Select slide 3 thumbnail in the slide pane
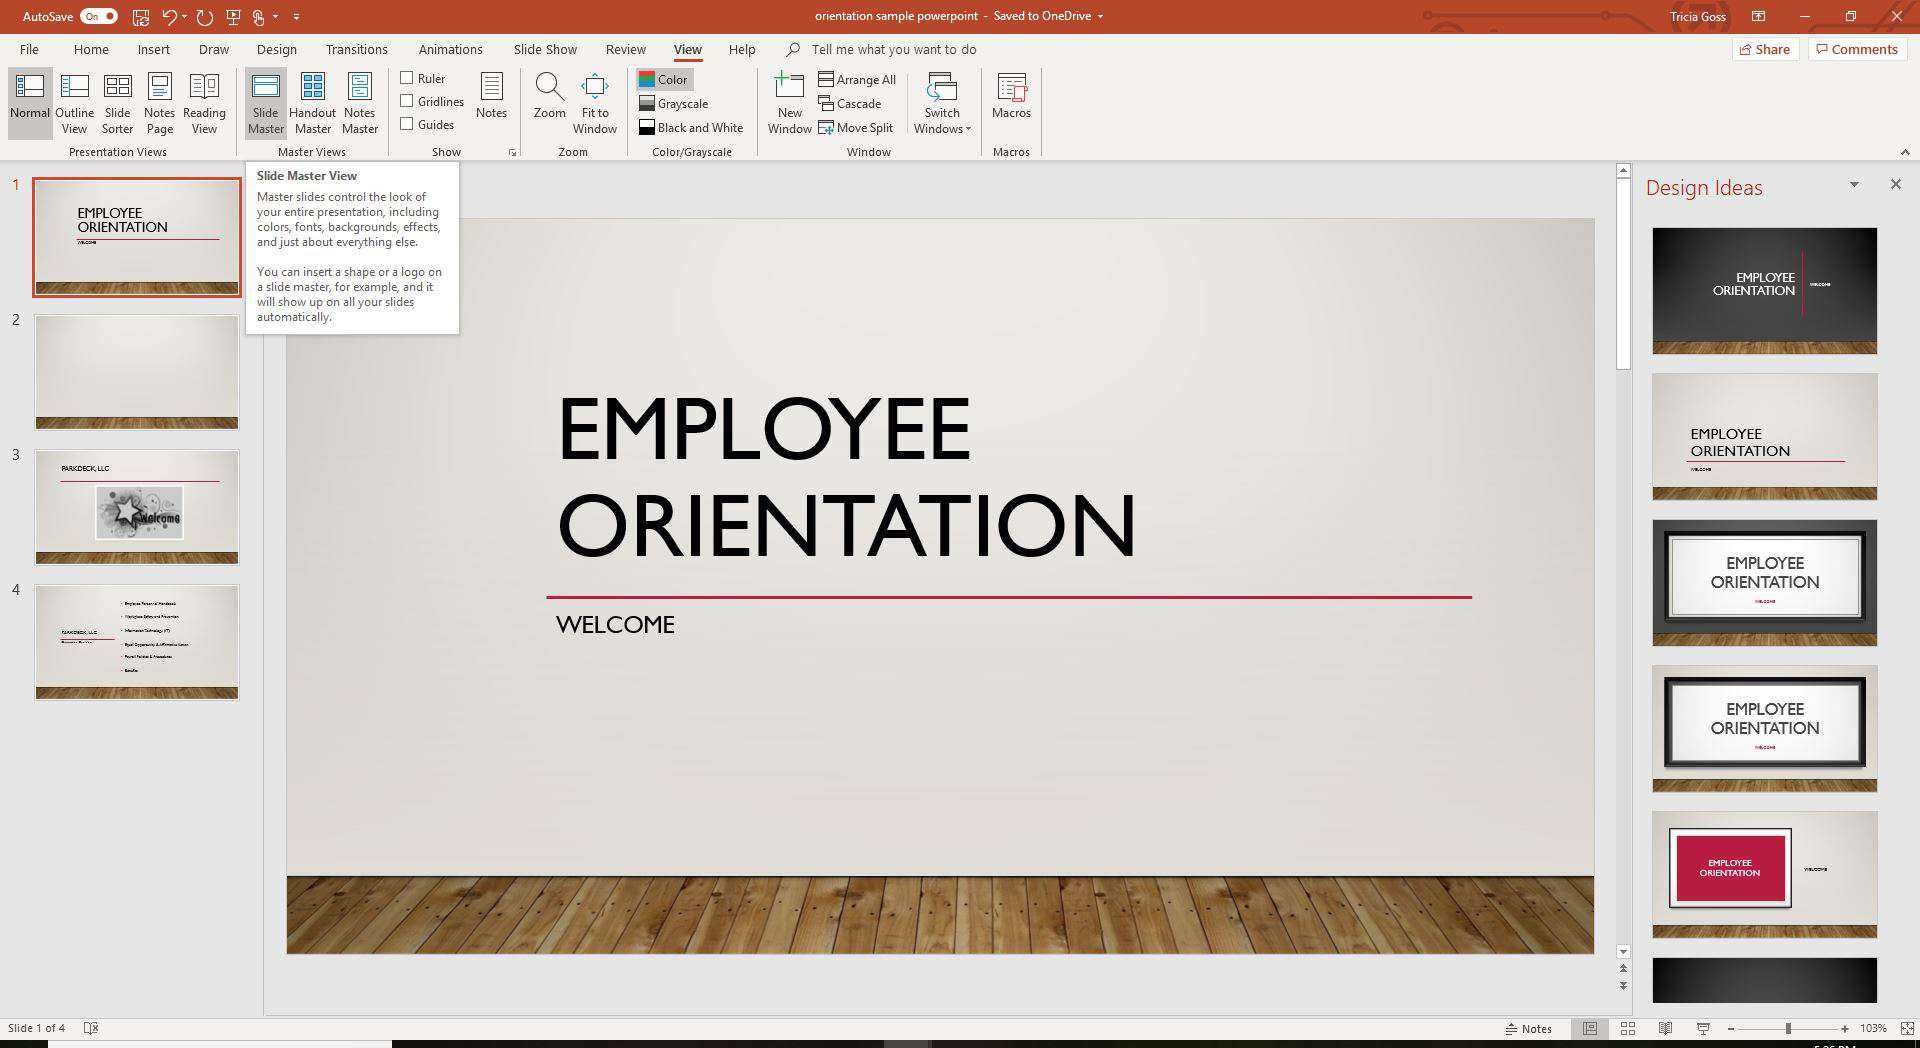The height and width of the screenshot is (1048, 1920). pos(137,507)
